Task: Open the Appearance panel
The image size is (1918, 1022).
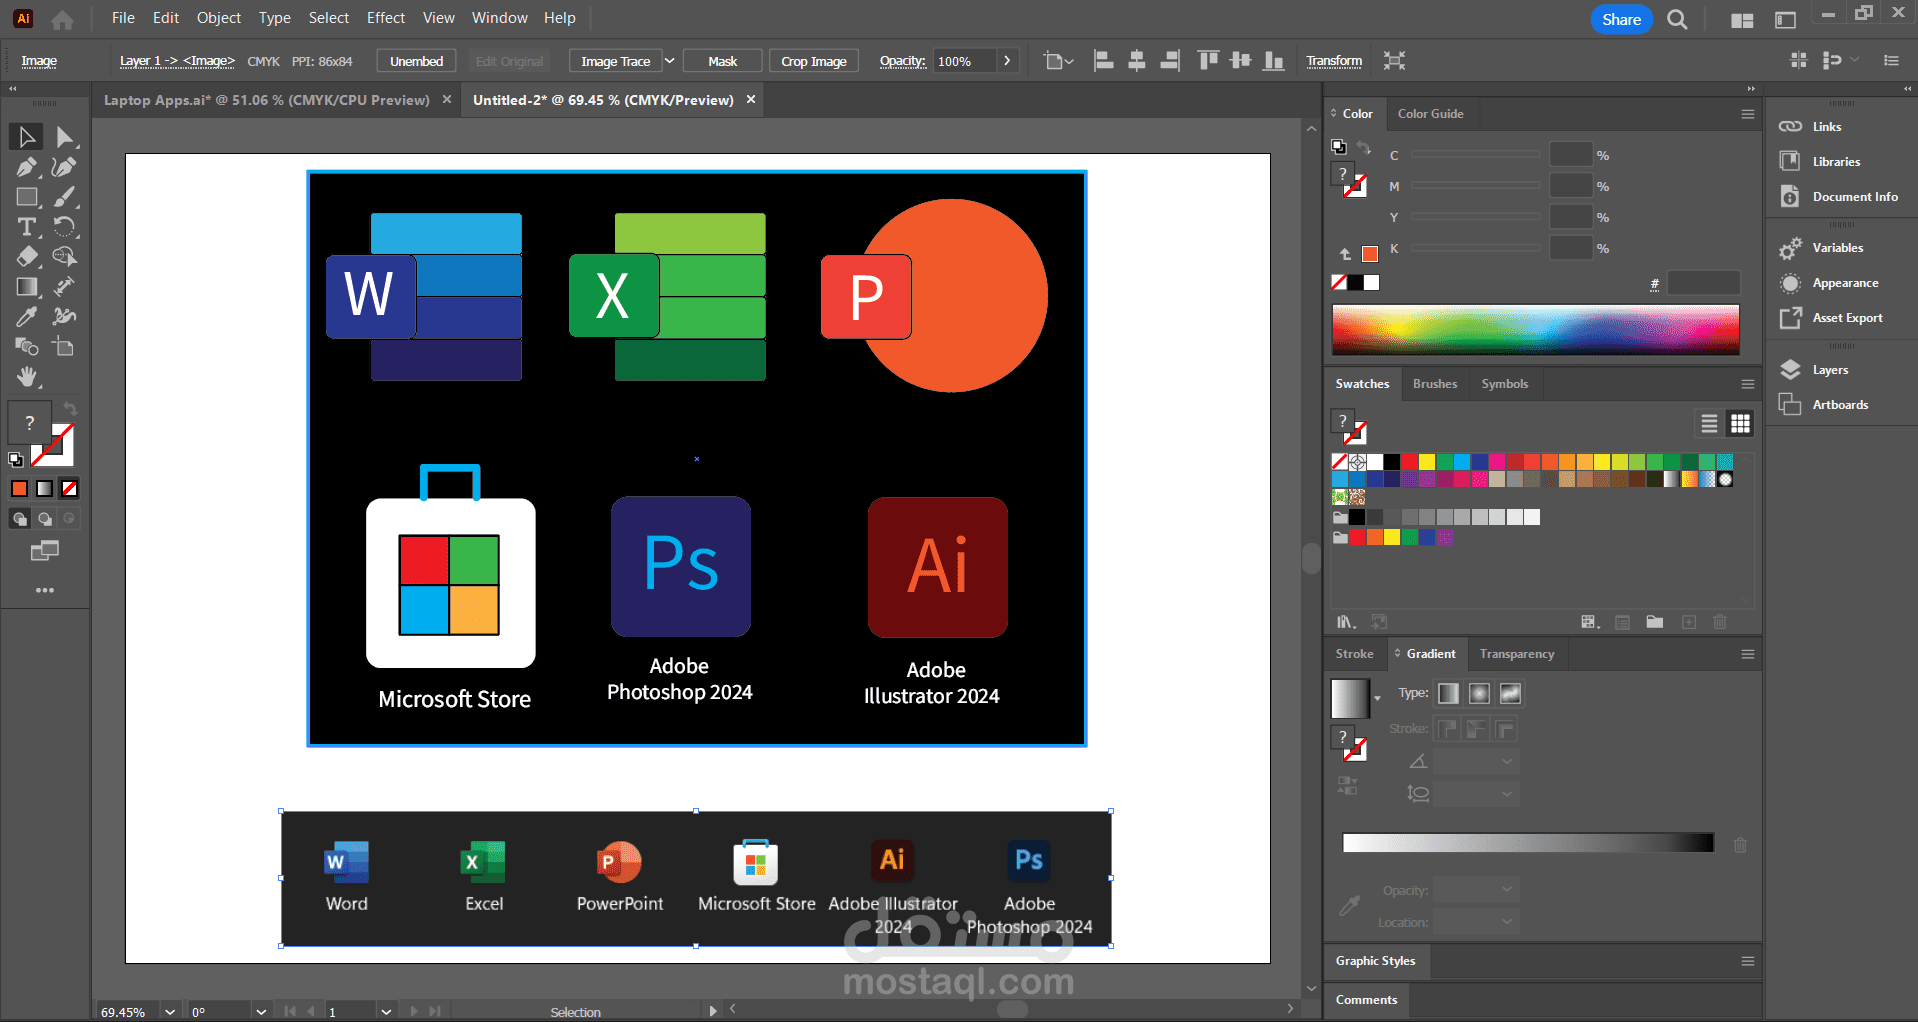Action: (1845, 283)
